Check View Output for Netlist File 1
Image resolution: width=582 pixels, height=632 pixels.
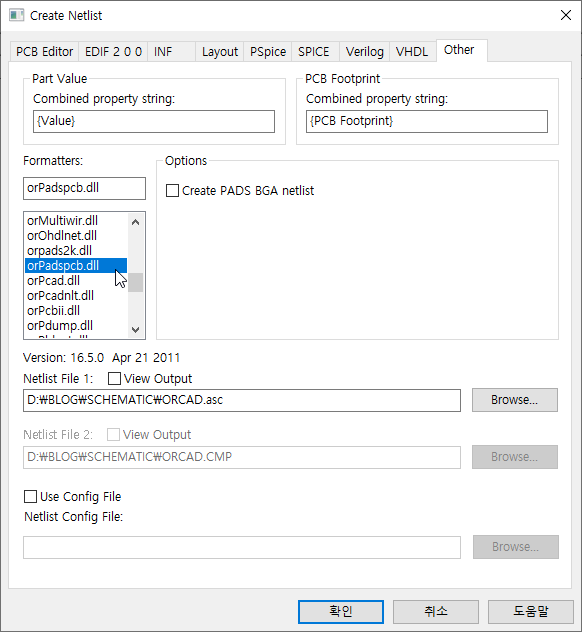click(x=114, y=378)
